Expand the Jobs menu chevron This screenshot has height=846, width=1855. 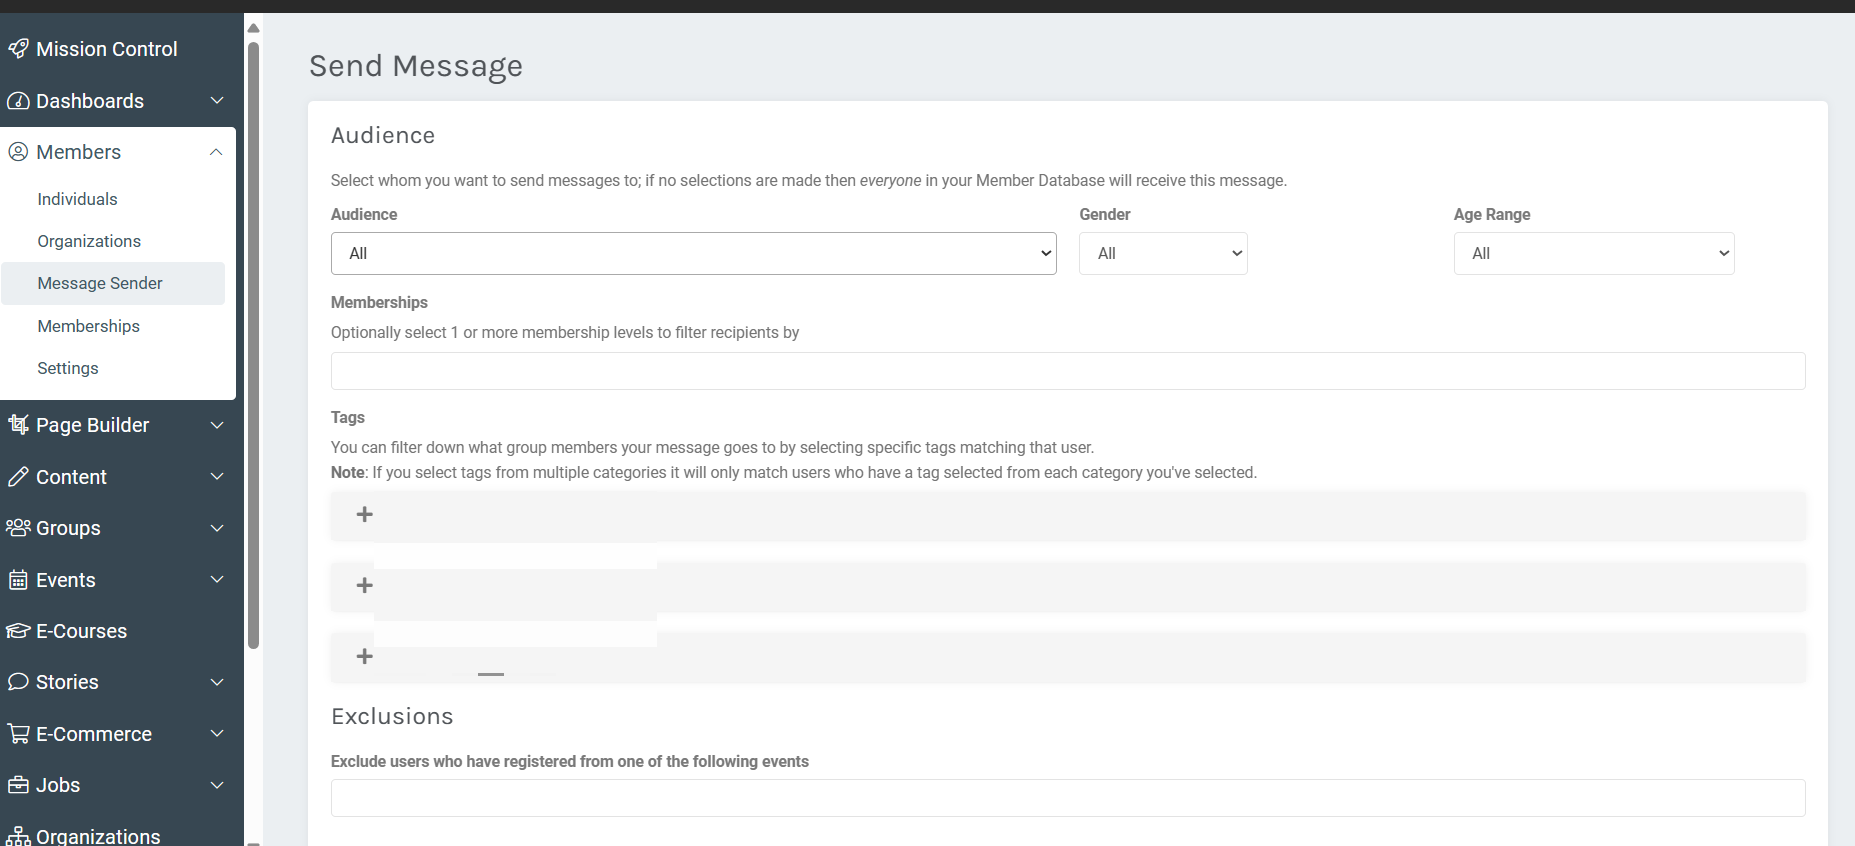click(x=217, y=785)
